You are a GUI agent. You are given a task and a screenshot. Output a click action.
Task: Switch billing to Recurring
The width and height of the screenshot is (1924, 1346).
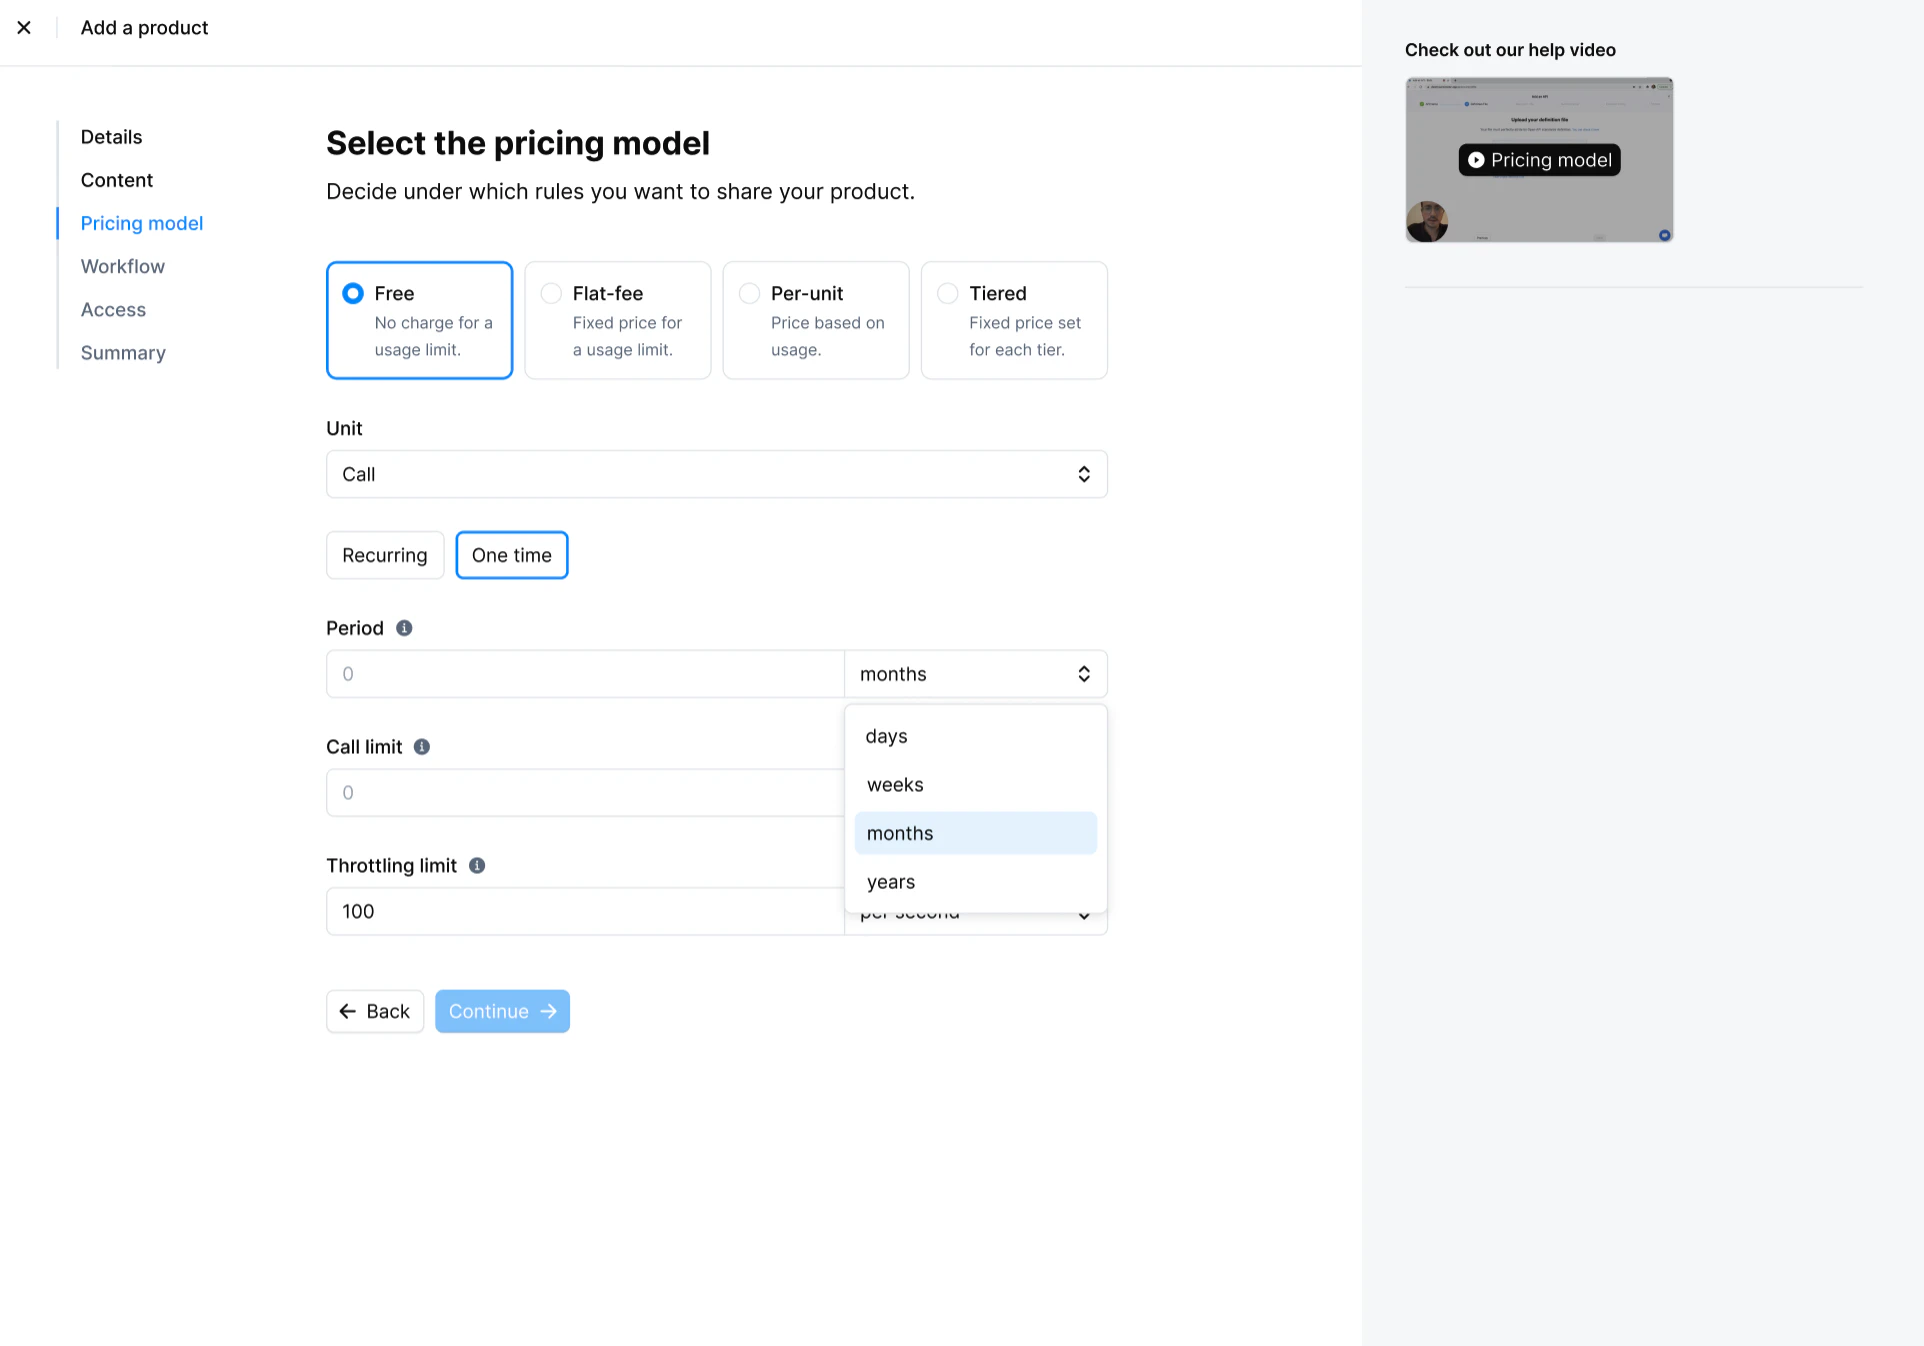coord(384,555)
